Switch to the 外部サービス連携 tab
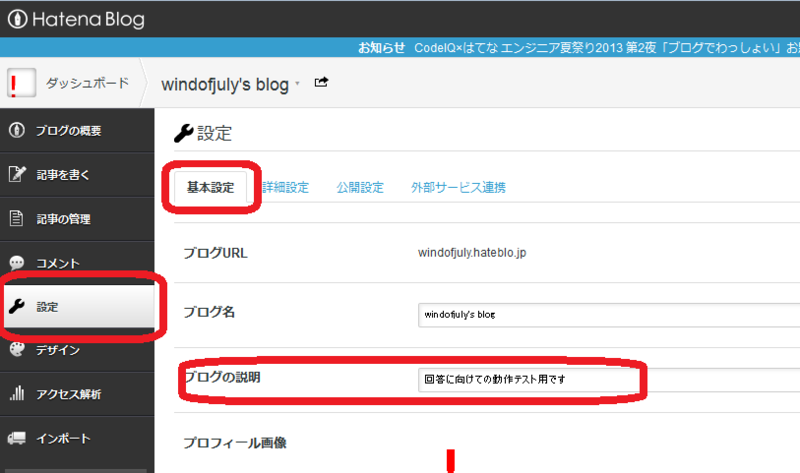Image resolution: width=800 pixels, height=473 pixels. (x=458, y=187)
